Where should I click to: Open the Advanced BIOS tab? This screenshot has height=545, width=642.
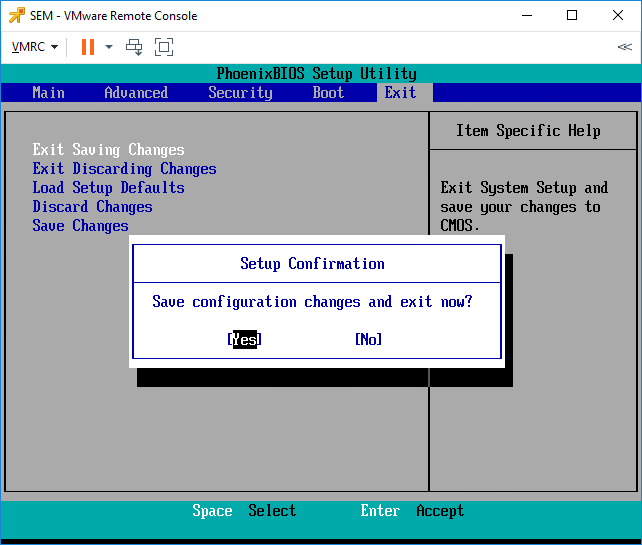(x=136, y=93)
